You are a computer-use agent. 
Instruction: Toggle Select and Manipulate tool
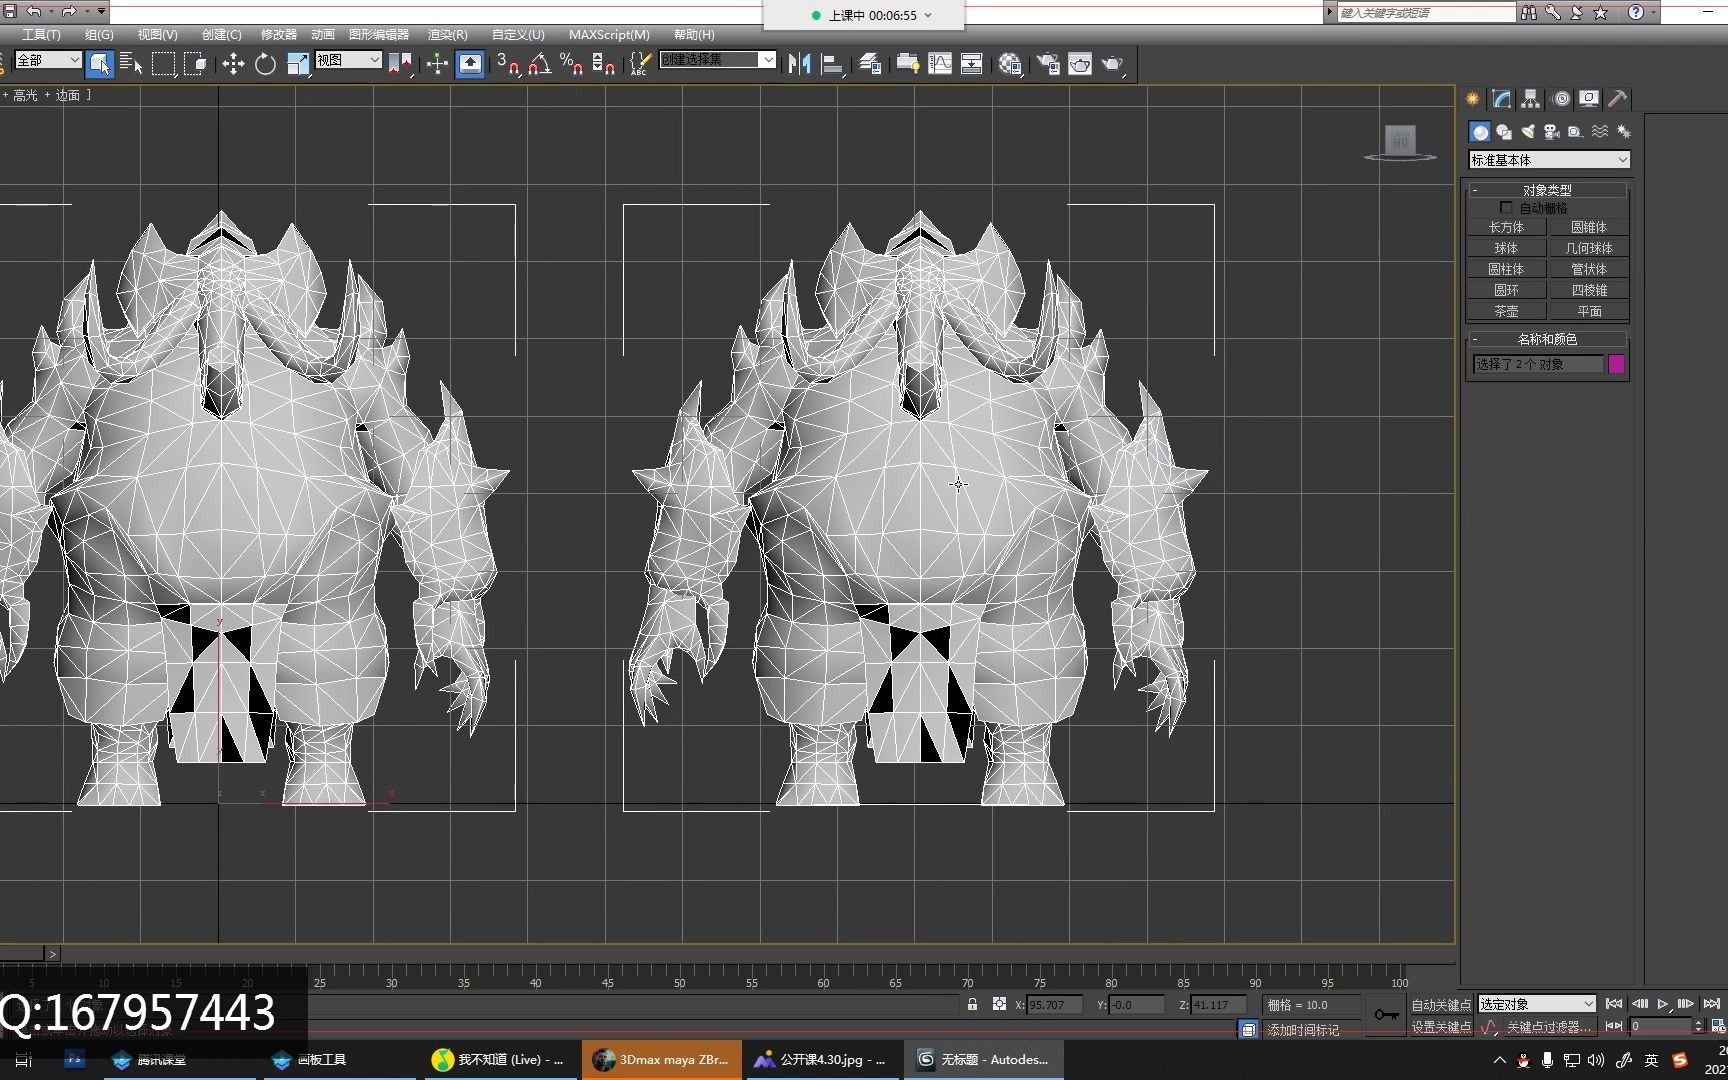click(x=437, y=64)
